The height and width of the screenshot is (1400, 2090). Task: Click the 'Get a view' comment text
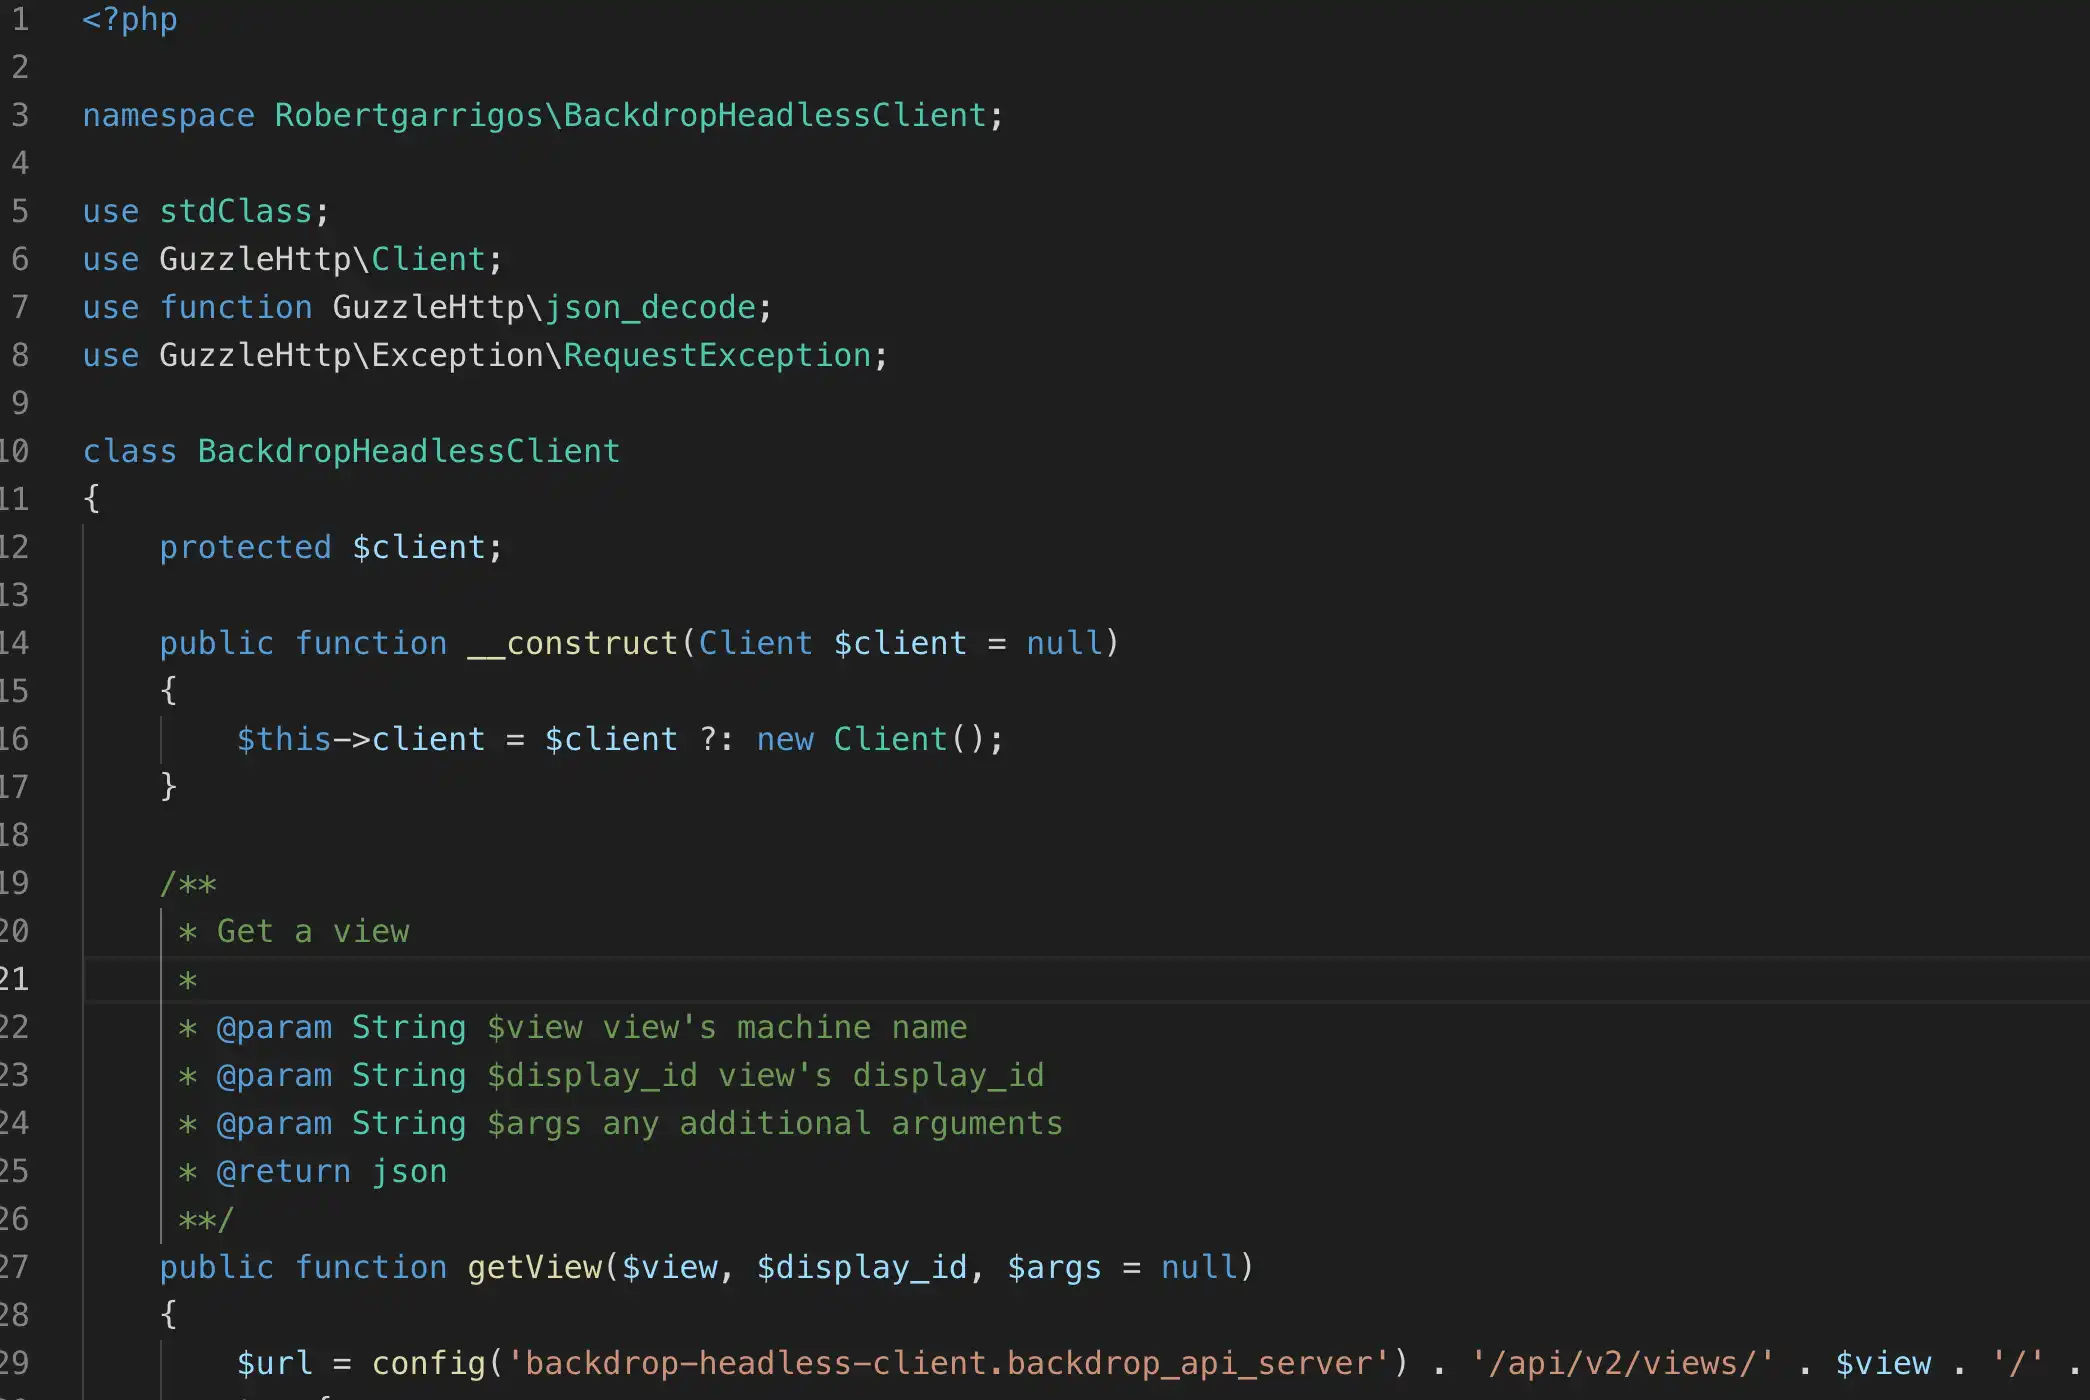click(312, 931)
